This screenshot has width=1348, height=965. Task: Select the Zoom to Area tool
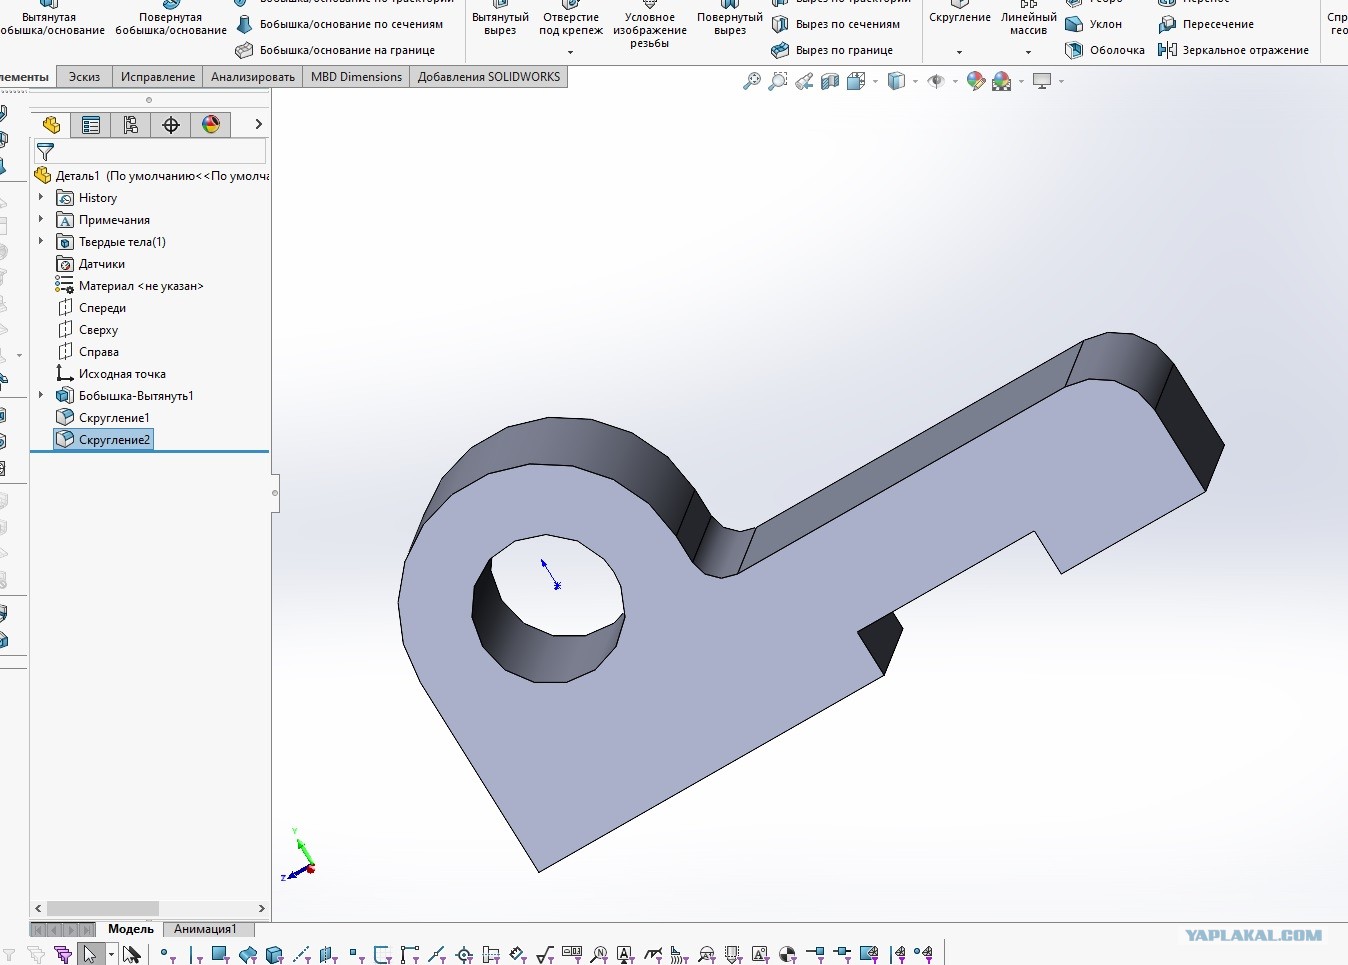[777, 81]
